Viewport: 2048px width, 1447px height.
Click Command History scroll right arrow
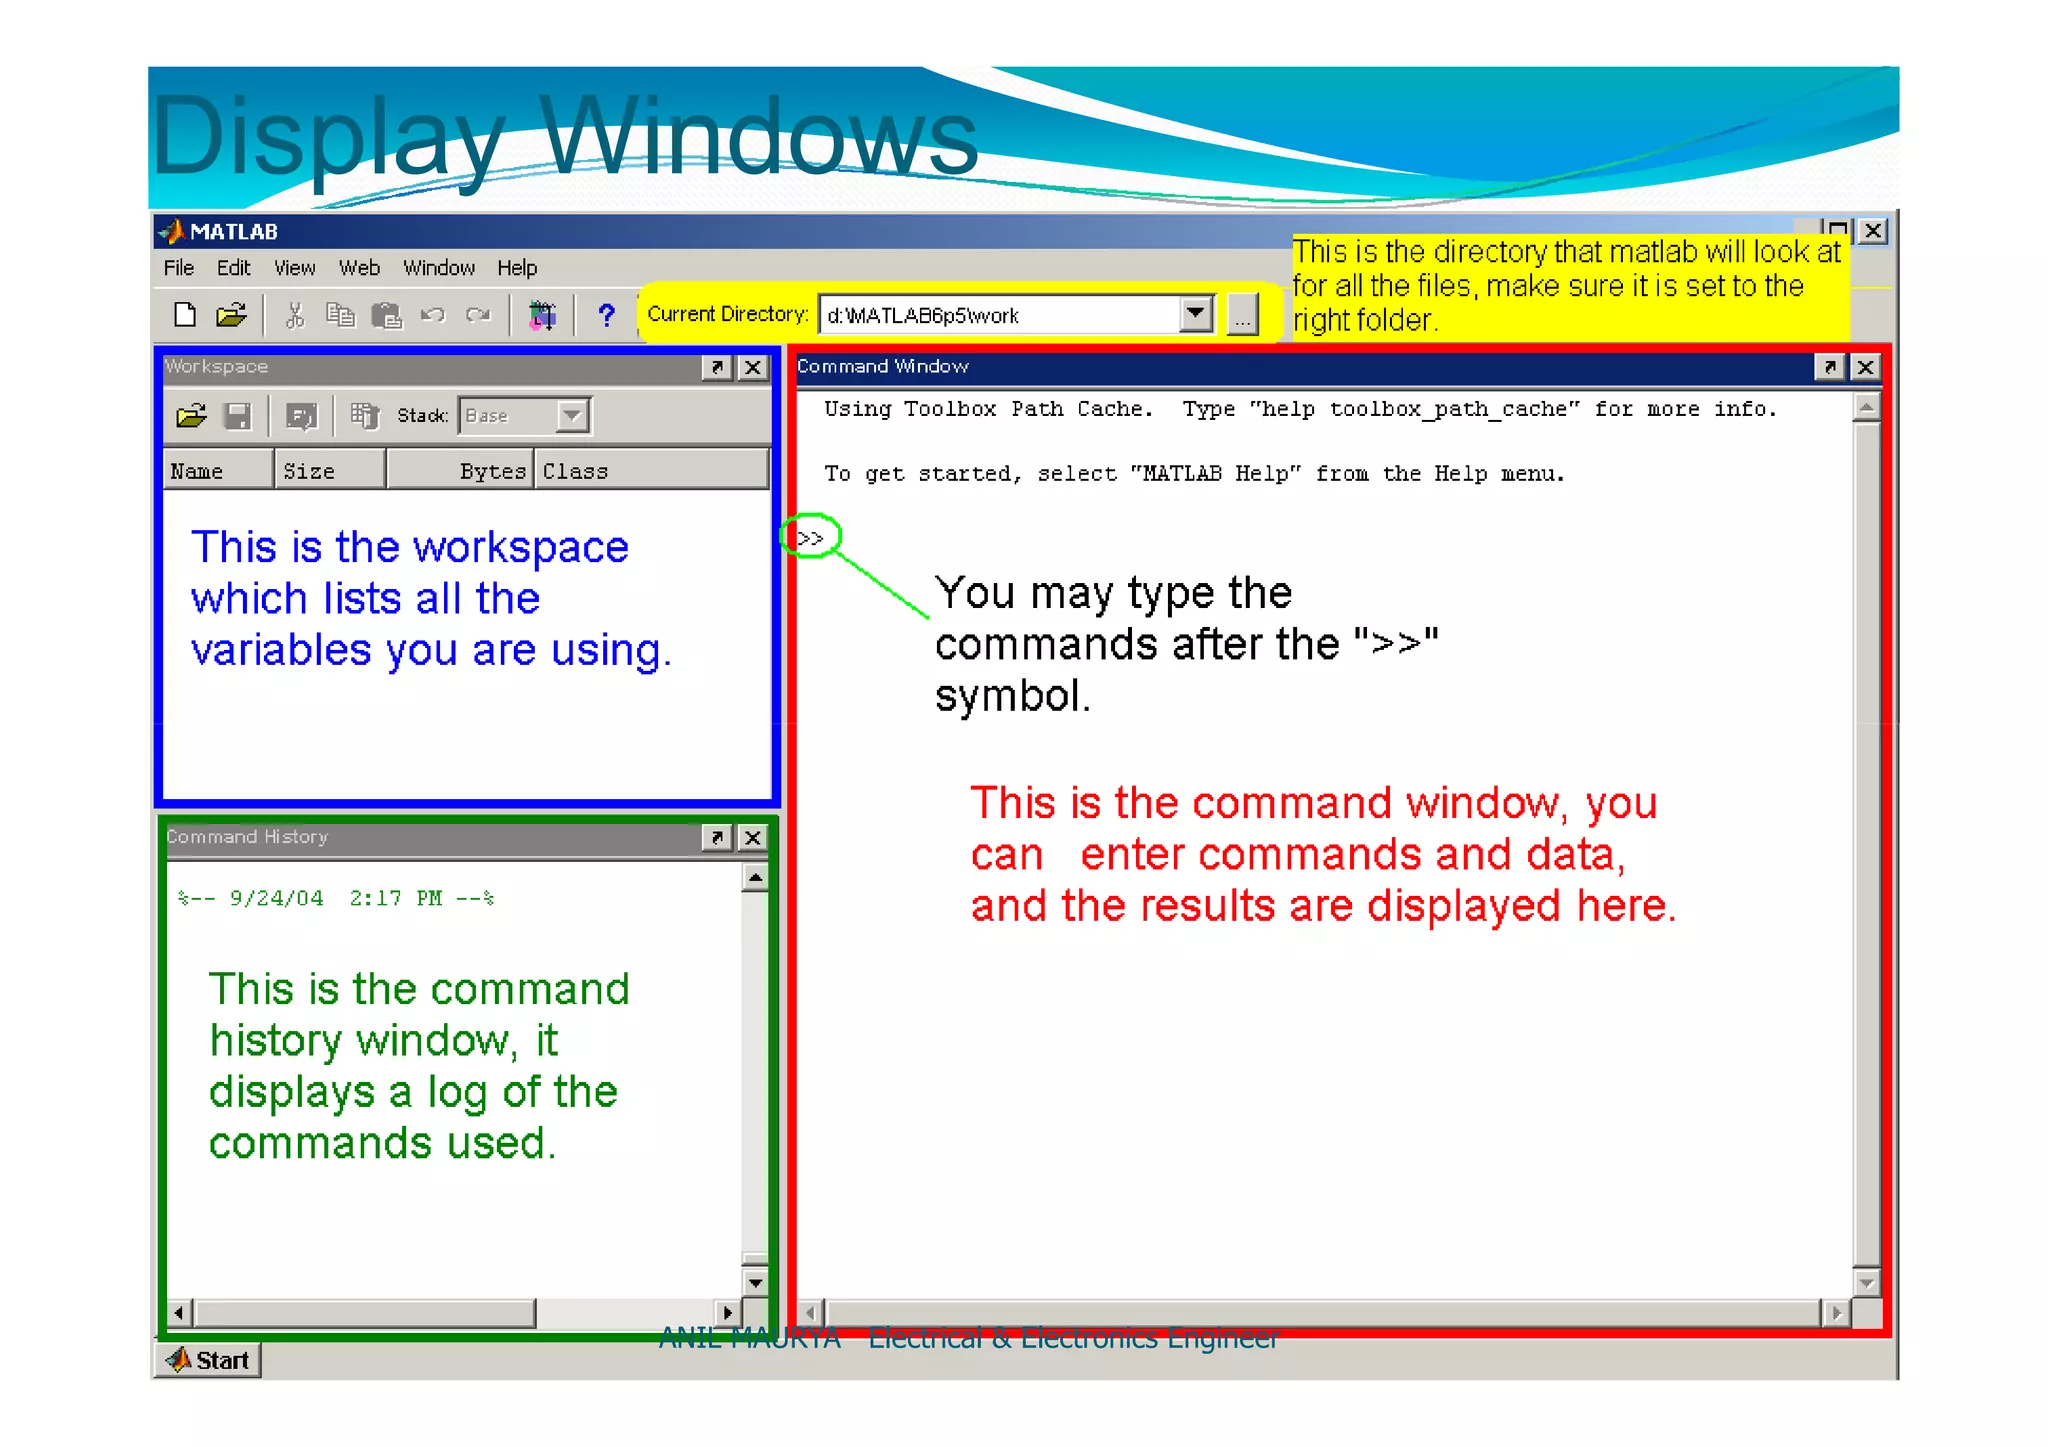tap(728, 1313)
